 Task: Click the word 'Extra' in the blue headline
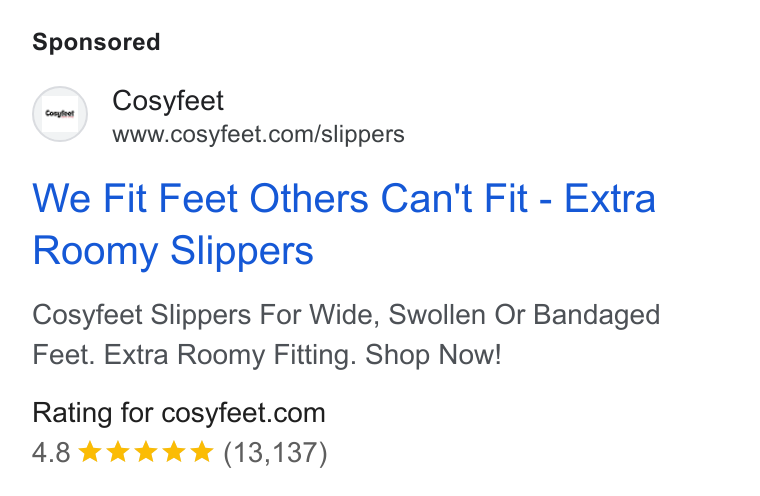click(x=610, y=198)
